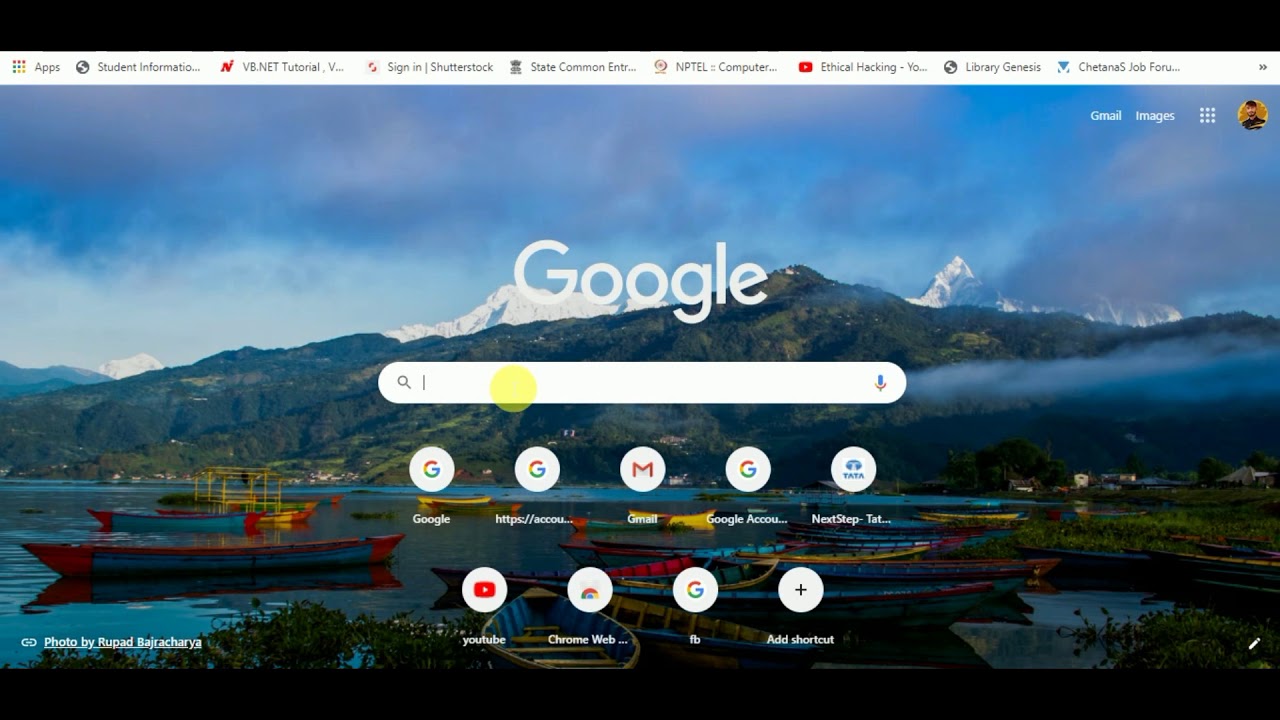Open the VB.NET Tutorial bookmark

(x=282, y=67)
